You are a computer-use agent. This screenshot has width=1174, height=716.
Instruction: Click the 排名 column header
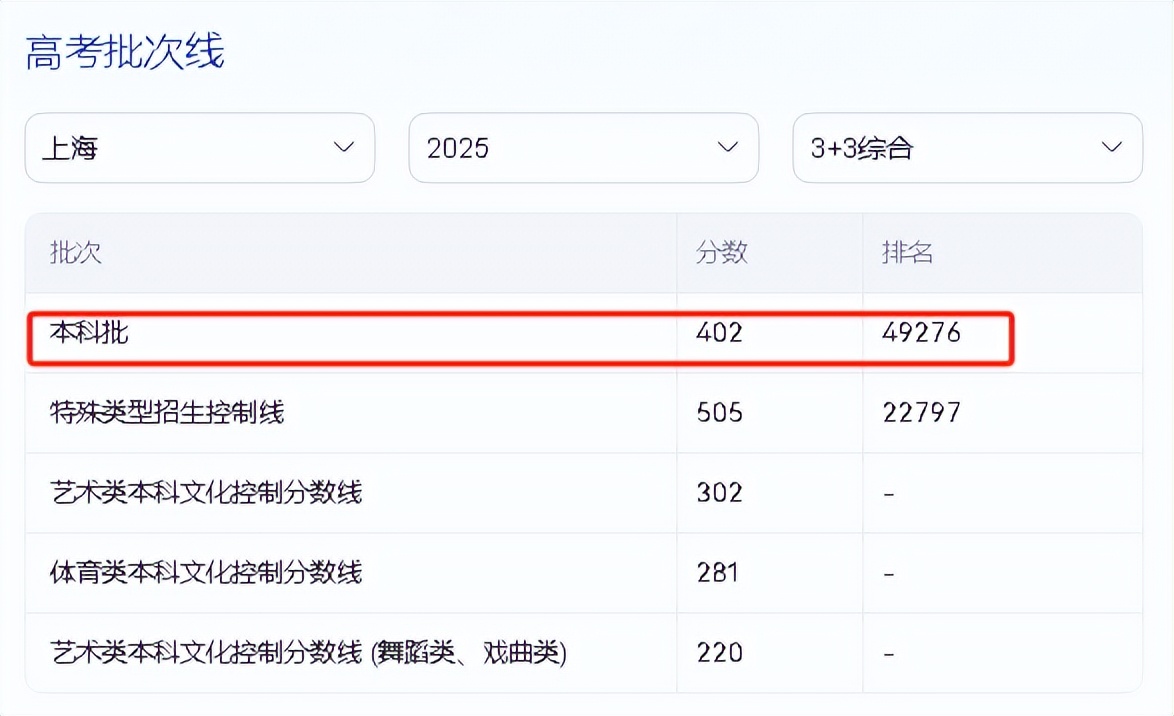pyautogui.click(x=905, y=254)
